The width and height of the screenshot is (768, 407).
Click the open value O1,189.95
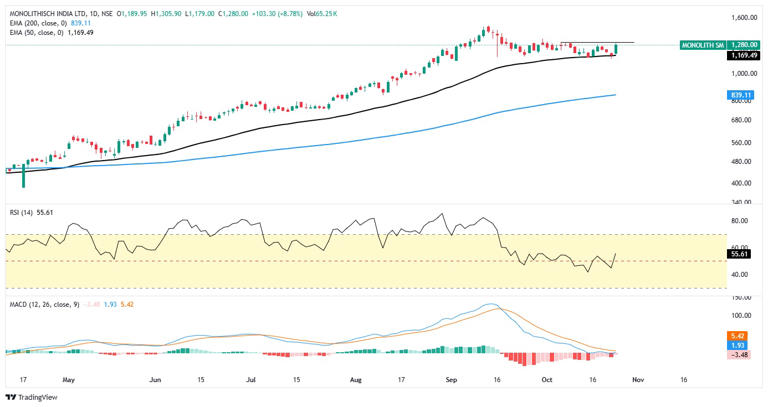click(x=132, y=14)
